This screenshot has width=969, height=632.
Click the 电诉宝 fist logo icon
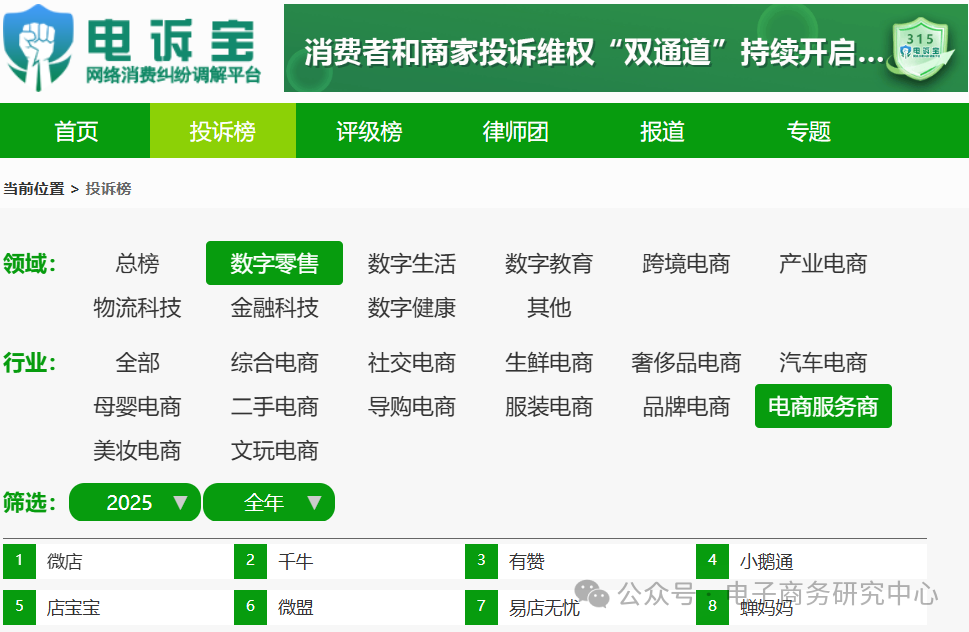pyautogui.click(x=38, y=44)
